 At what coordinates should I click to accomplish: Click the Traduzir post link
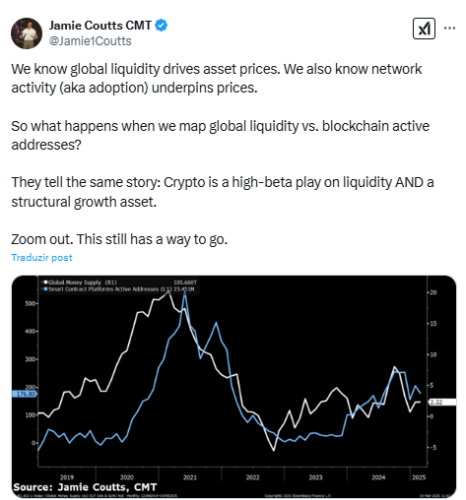(42, 258)
